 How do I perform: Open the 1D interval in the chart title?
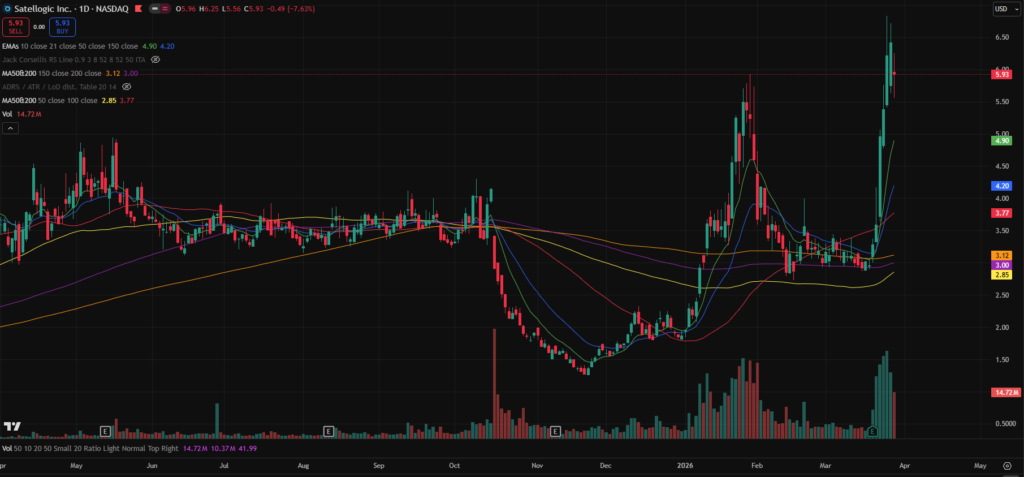click(x=84, y=9)
